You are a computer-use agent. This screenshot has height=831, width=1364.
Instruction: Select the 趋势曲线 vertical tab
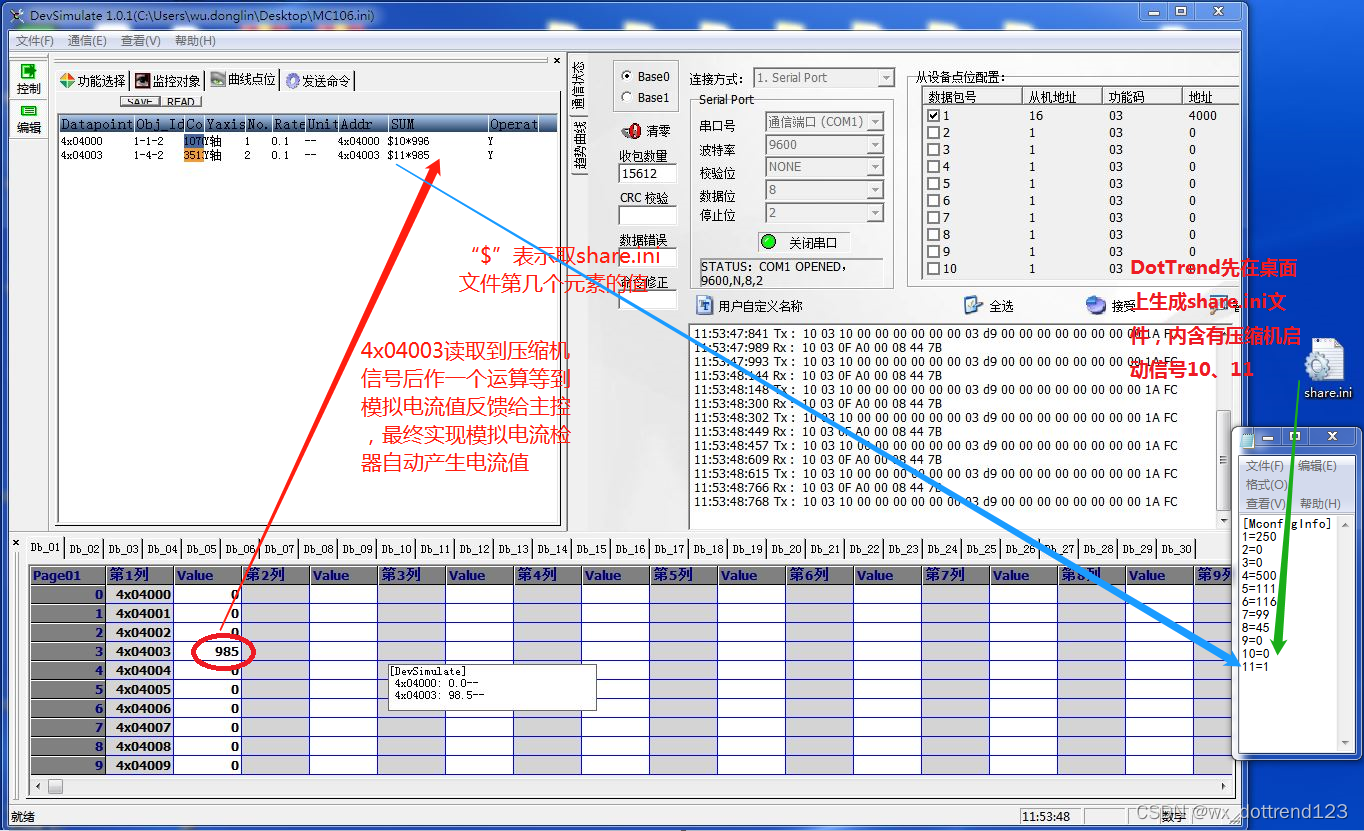pos(578,147)
